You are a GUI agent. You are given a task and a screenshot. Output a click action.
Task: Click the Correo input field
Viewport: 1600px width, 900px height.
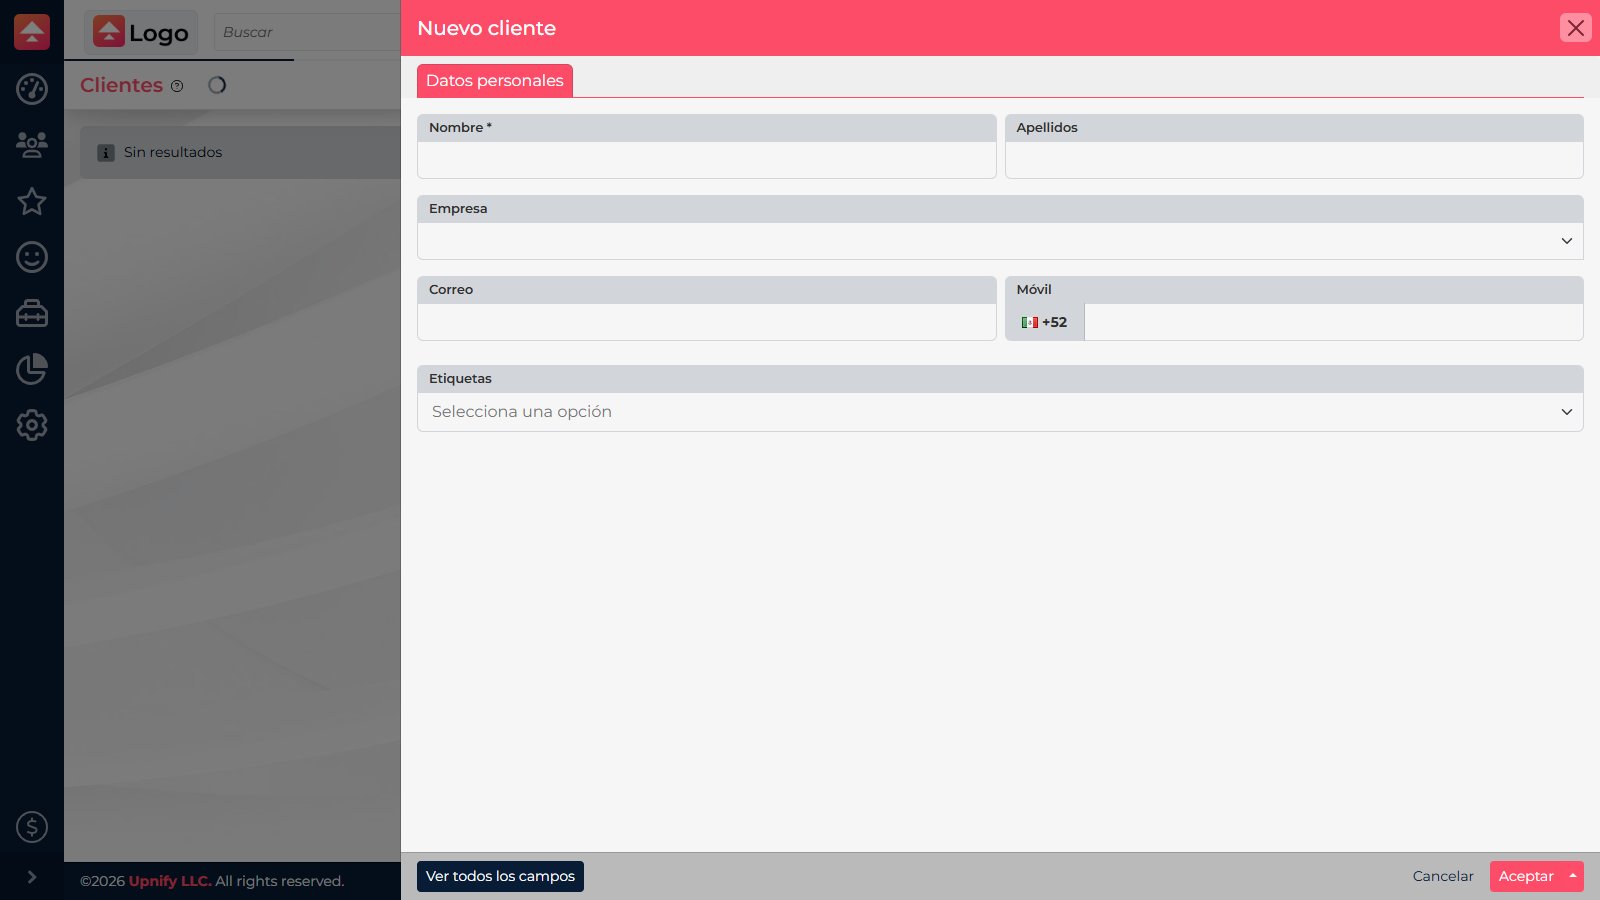(x=707, y=322)
